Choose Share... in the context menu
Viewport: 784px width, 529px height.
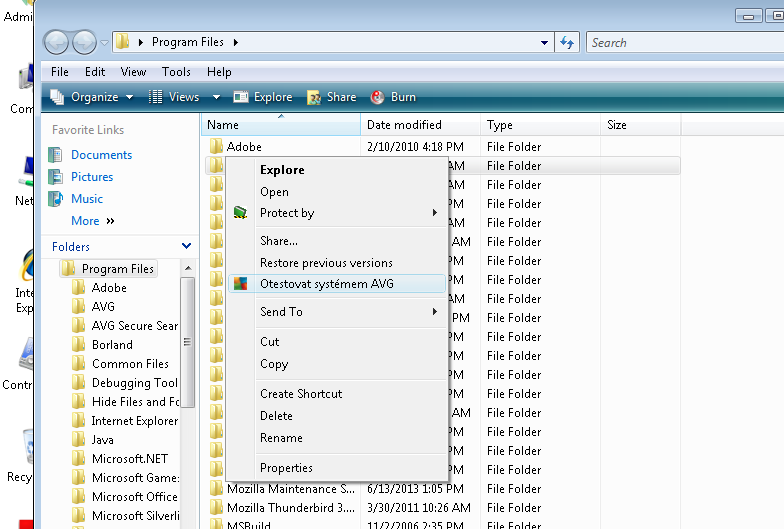(336, 241)
